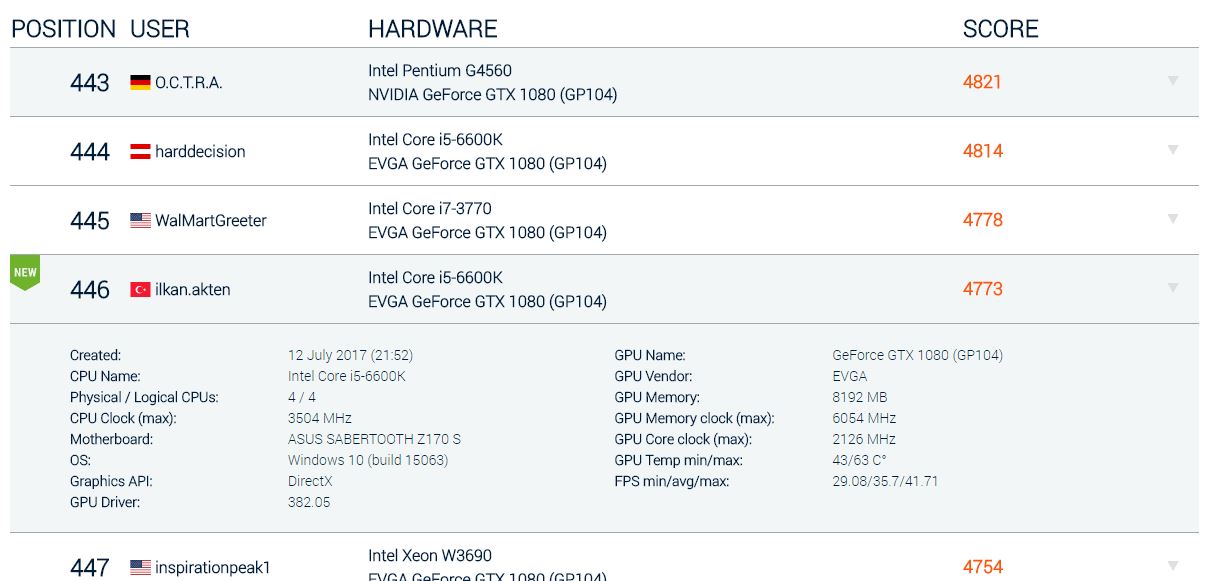Viewport: 1225px width, 581px height.
Task: Open user profile WalMartGreeter
Action: [211, 221]
